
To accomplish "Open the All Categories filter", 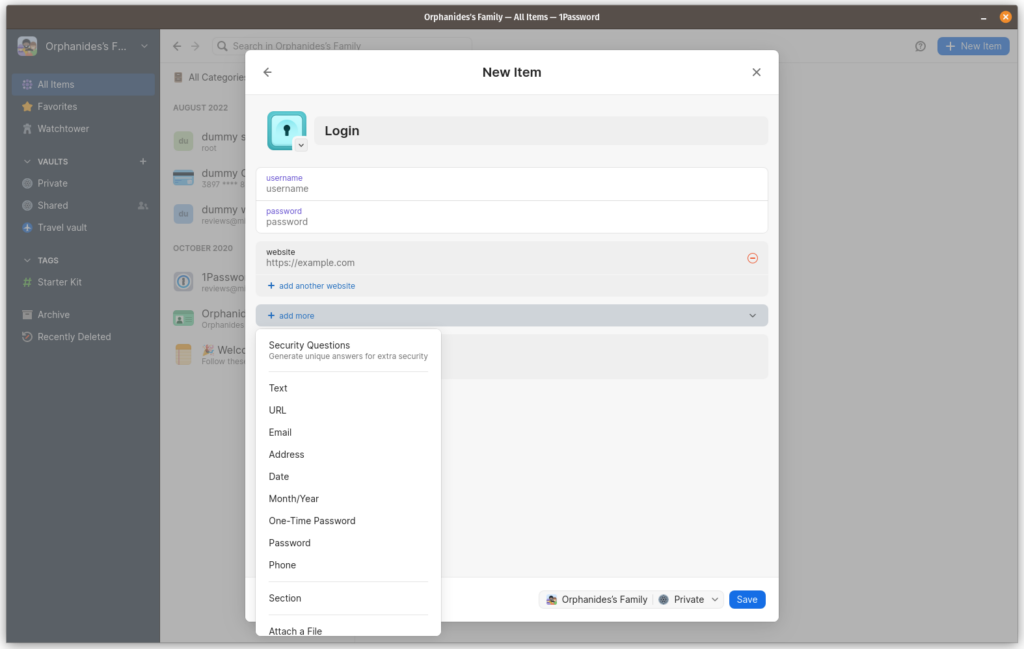I will (209, 77).
